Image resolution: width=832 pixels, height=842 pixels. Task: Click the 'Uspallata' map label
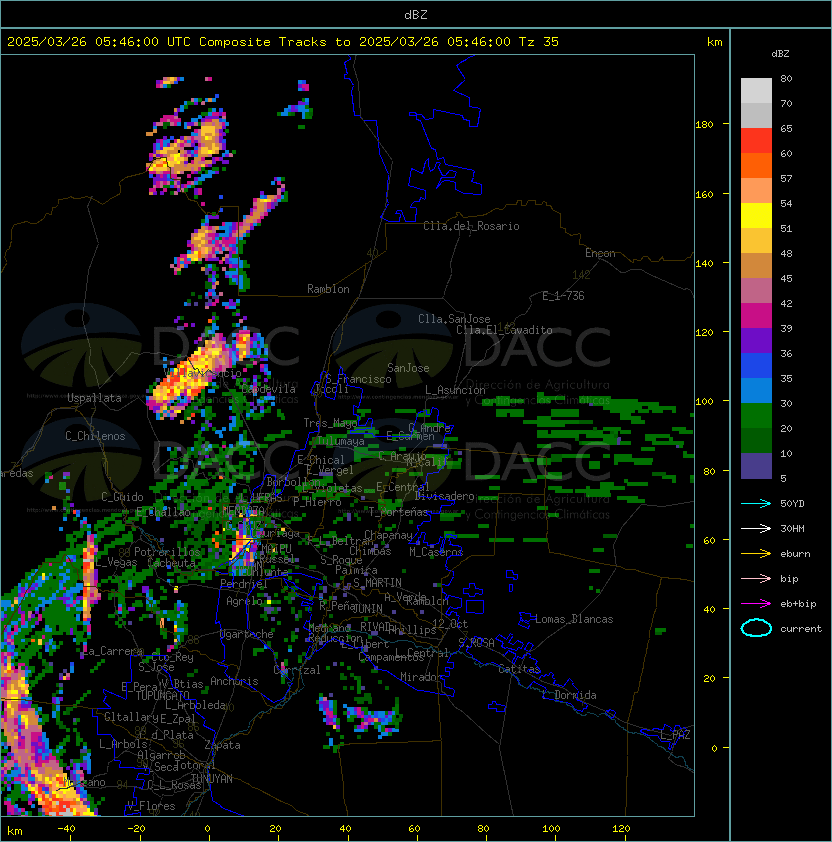click(94, 398)
